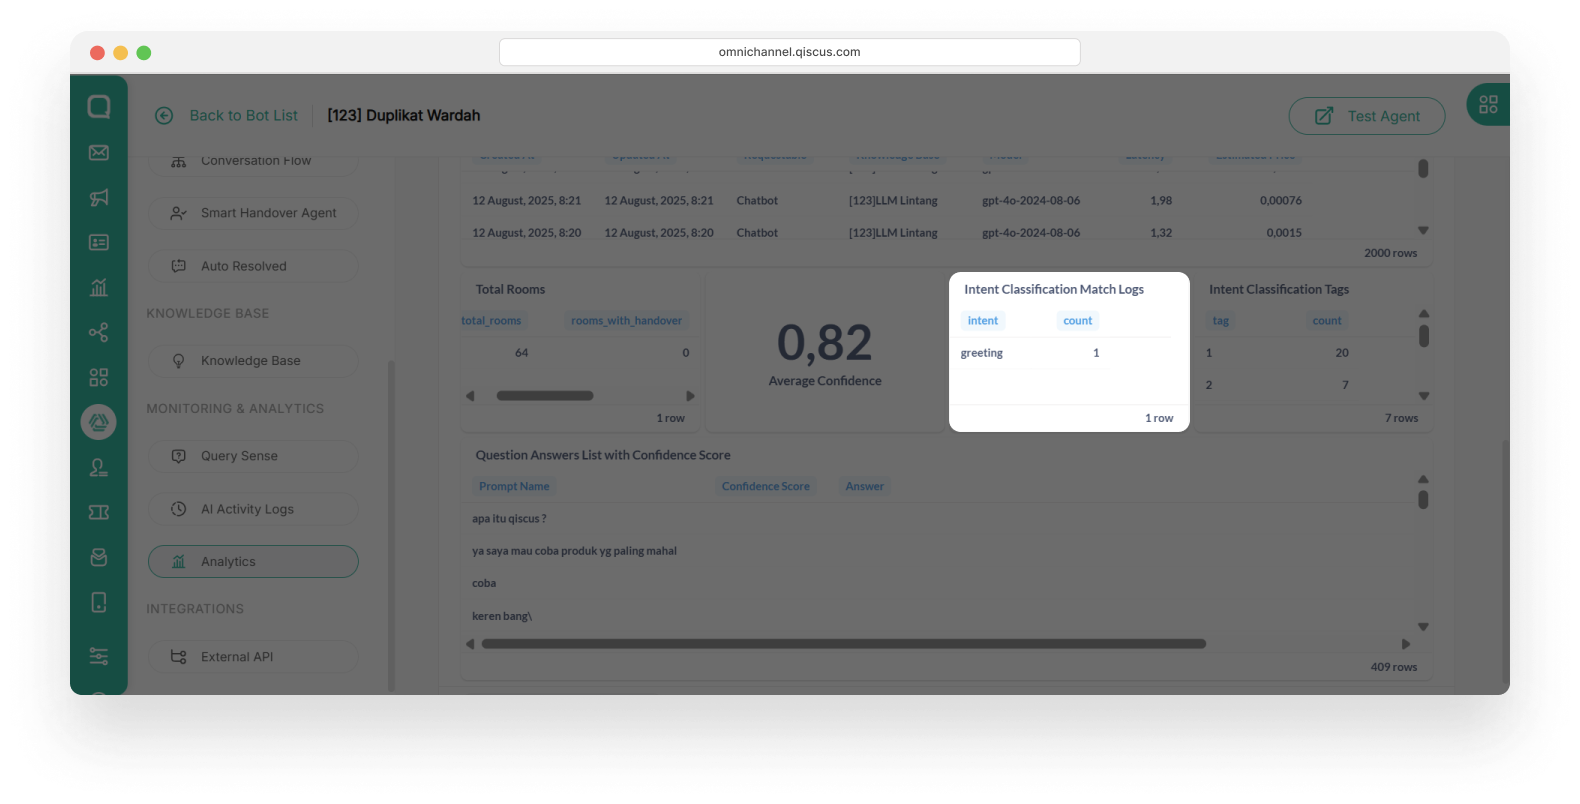The height and width of the screenshot is (804, 1580).
Task: Open the analytics bar chart sidebar icon
Action: 99,287
